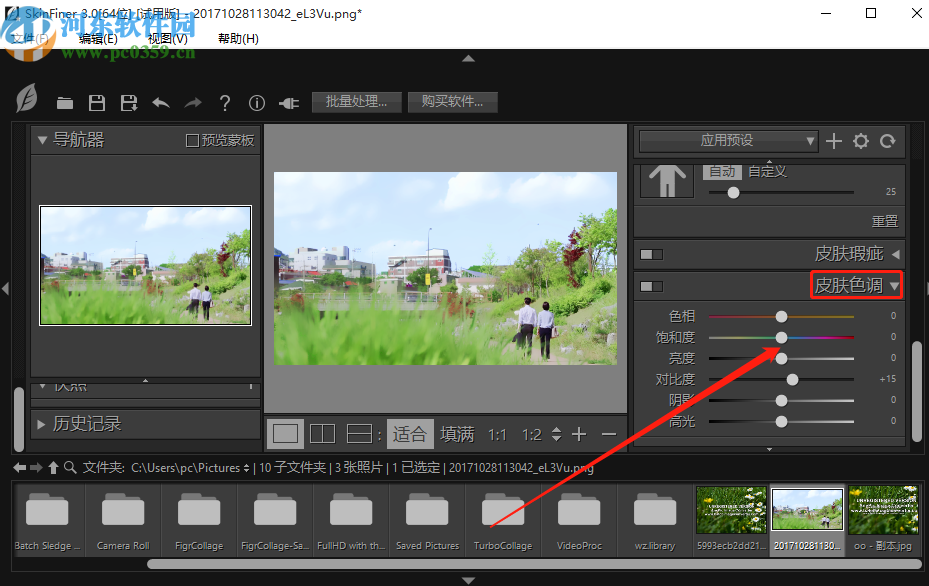Redo the undone edit
Viewport: 929px width, 586px height.
click(193, 103)
